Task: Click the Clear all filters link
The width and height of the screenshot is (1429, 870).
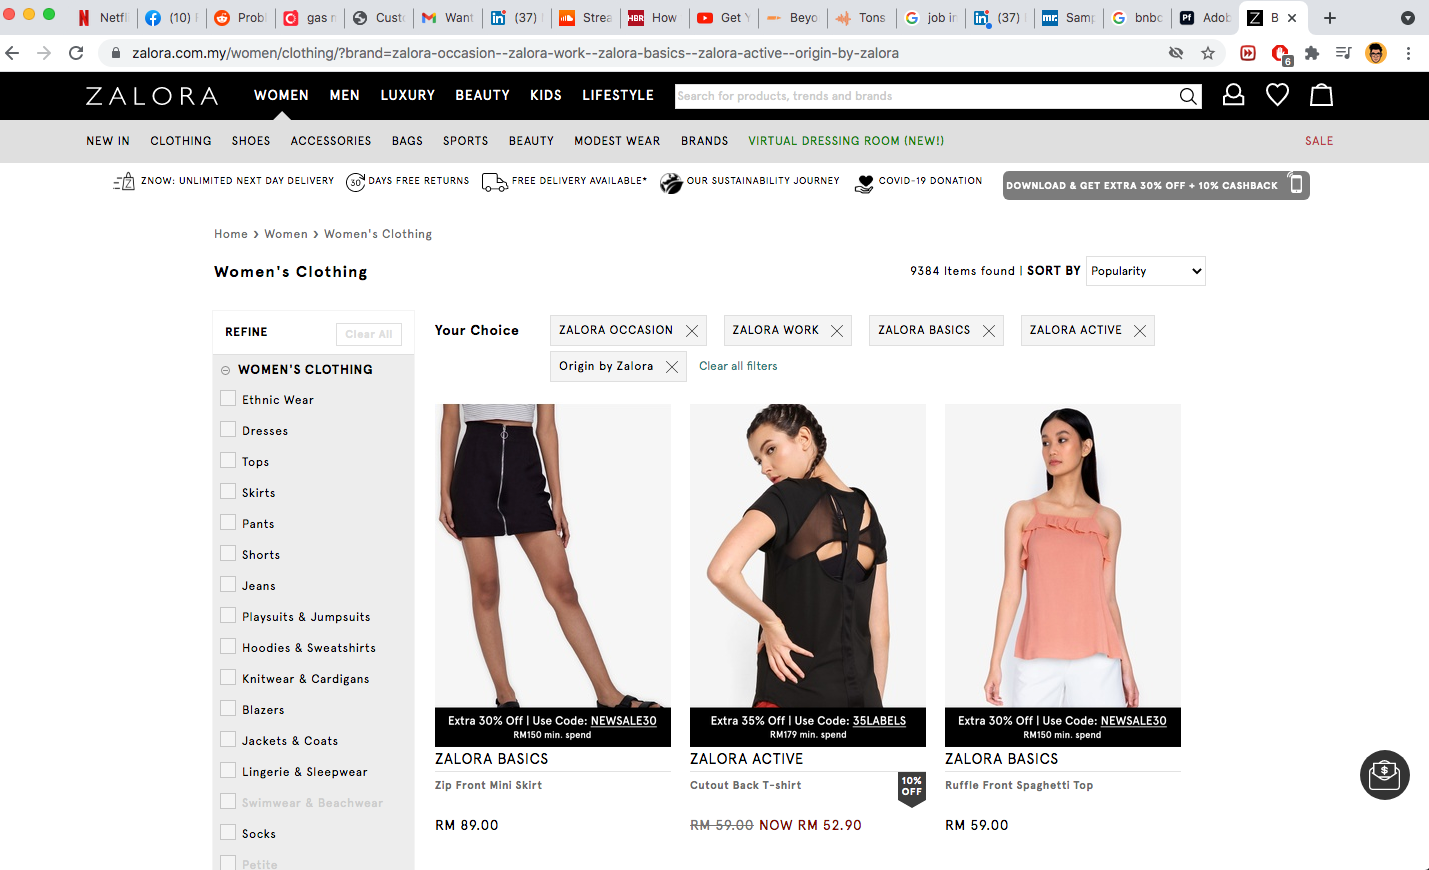Action: tap(738, 366)
